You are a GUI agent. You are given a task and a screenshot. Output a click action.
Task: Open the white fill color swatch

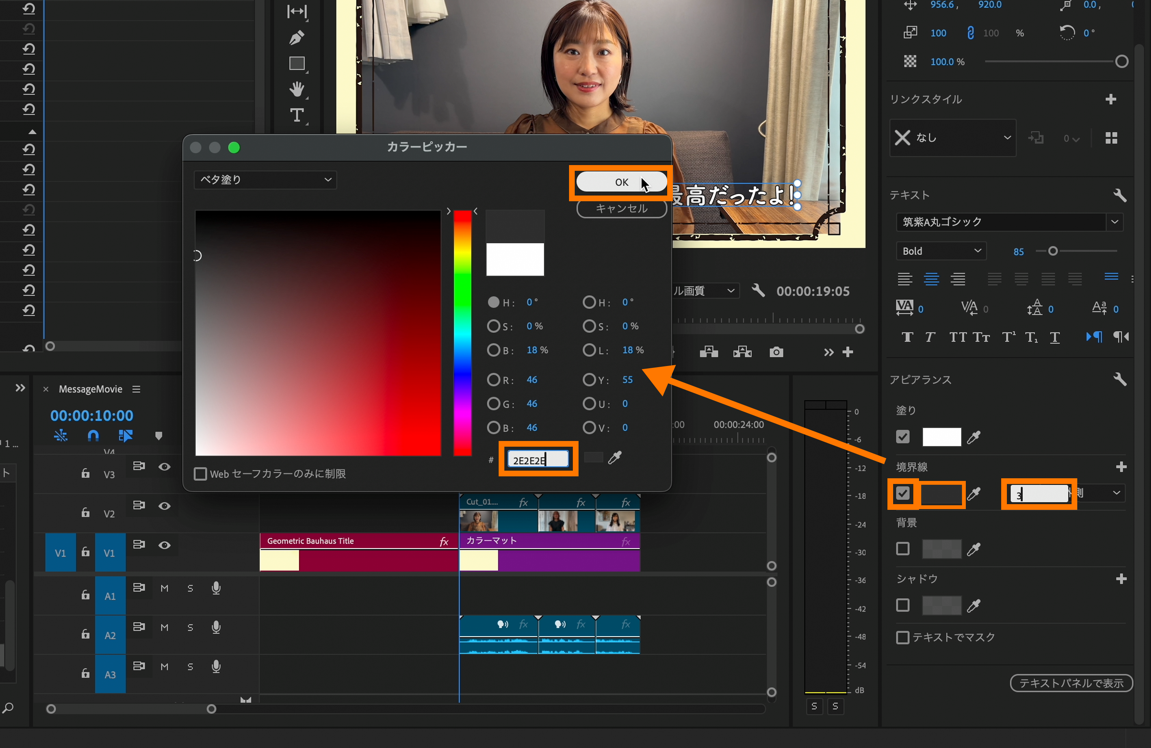[x=942, y=437]
